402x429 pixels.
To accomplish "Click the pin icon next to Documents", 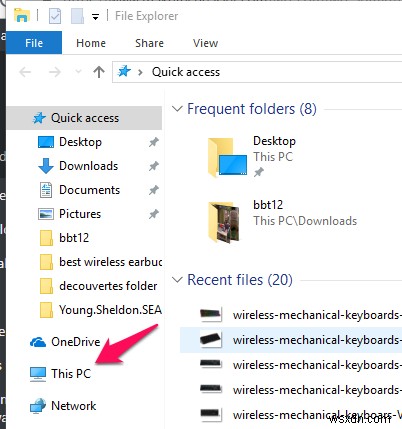I will [153, 190].
